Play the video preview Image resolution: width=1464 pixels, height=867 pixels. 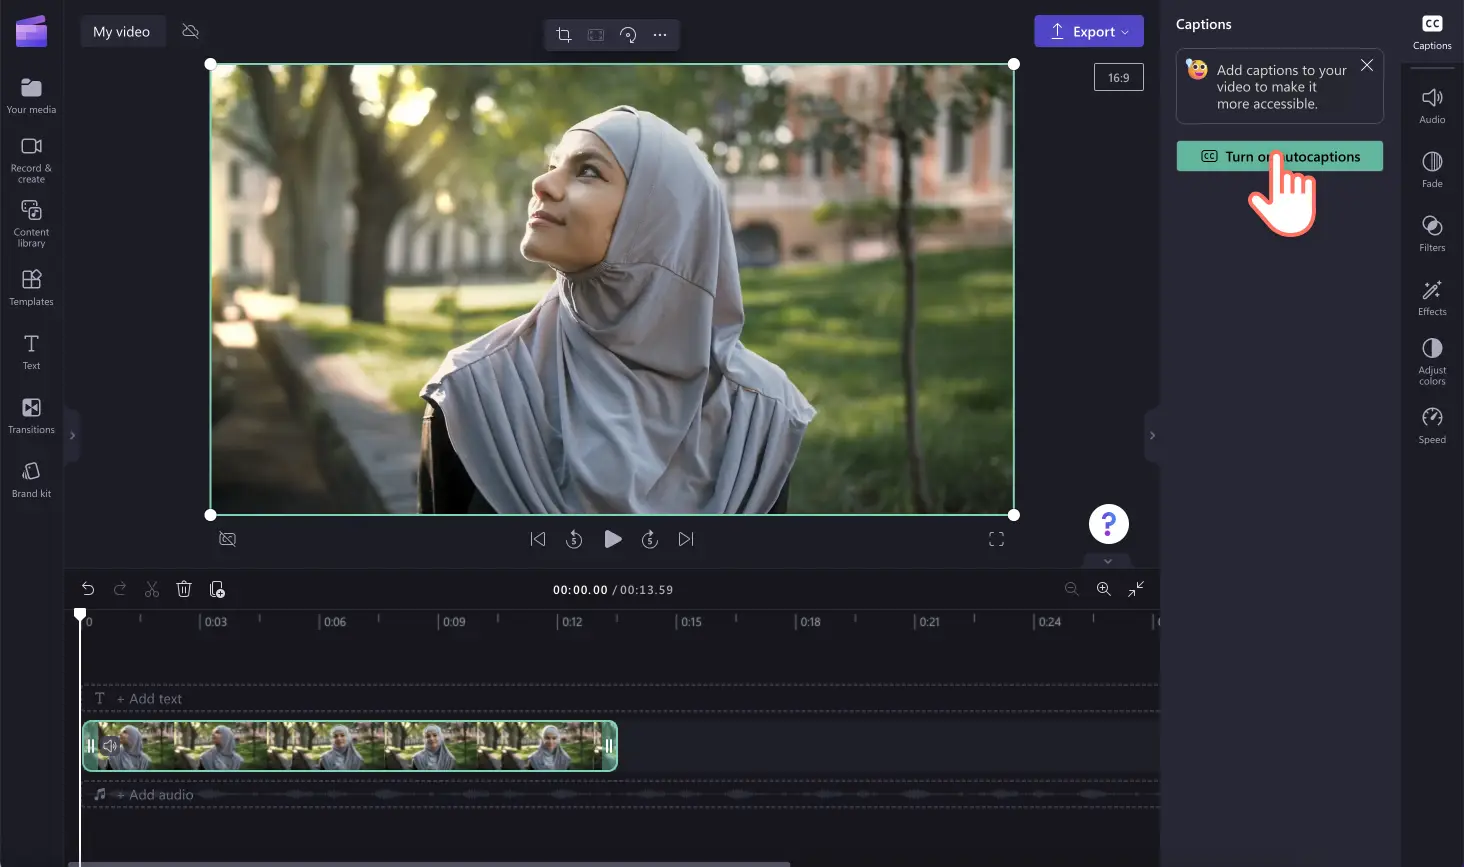pyautogui.click(x=613, y=539)
